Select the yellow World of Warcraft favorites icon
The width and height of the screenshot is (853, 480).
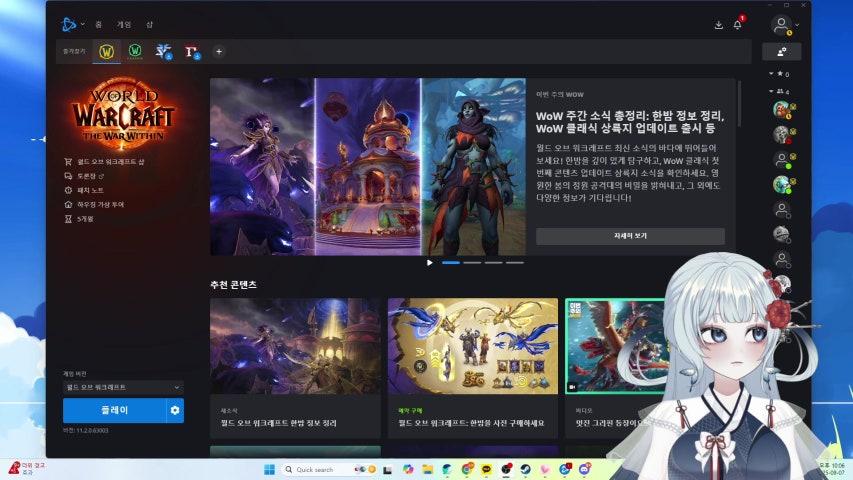107,52
